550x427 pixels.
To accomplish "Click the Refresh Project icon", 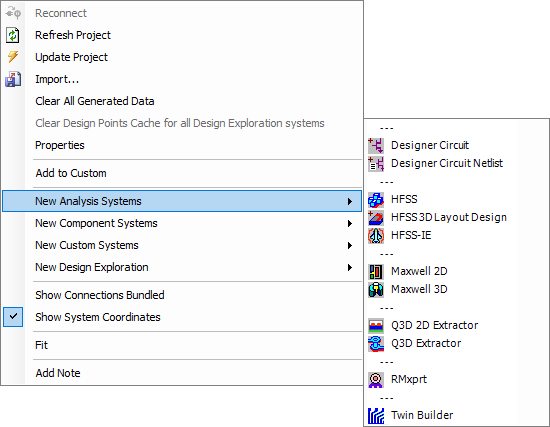I will pyautogui.click(x=13, y=35).
